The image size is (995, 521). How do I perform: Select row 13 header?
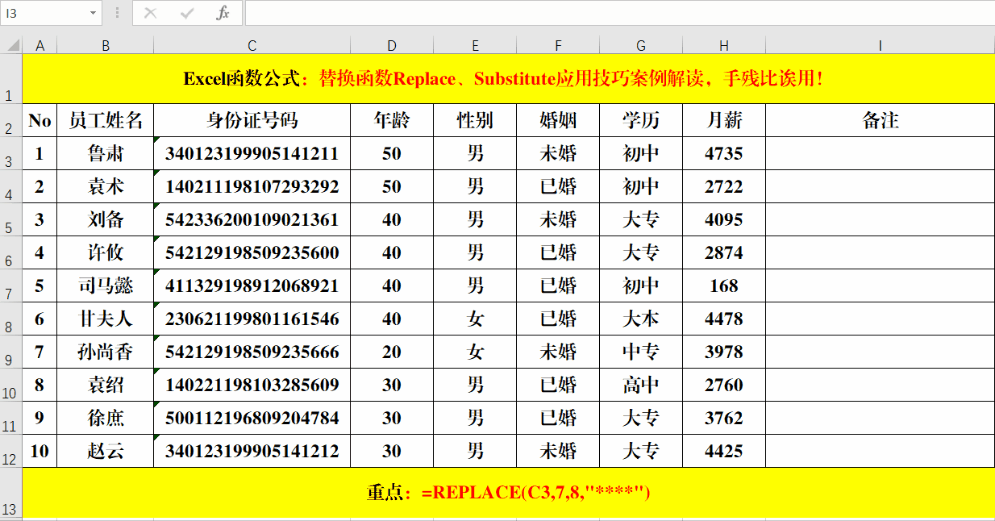point(11,493)
